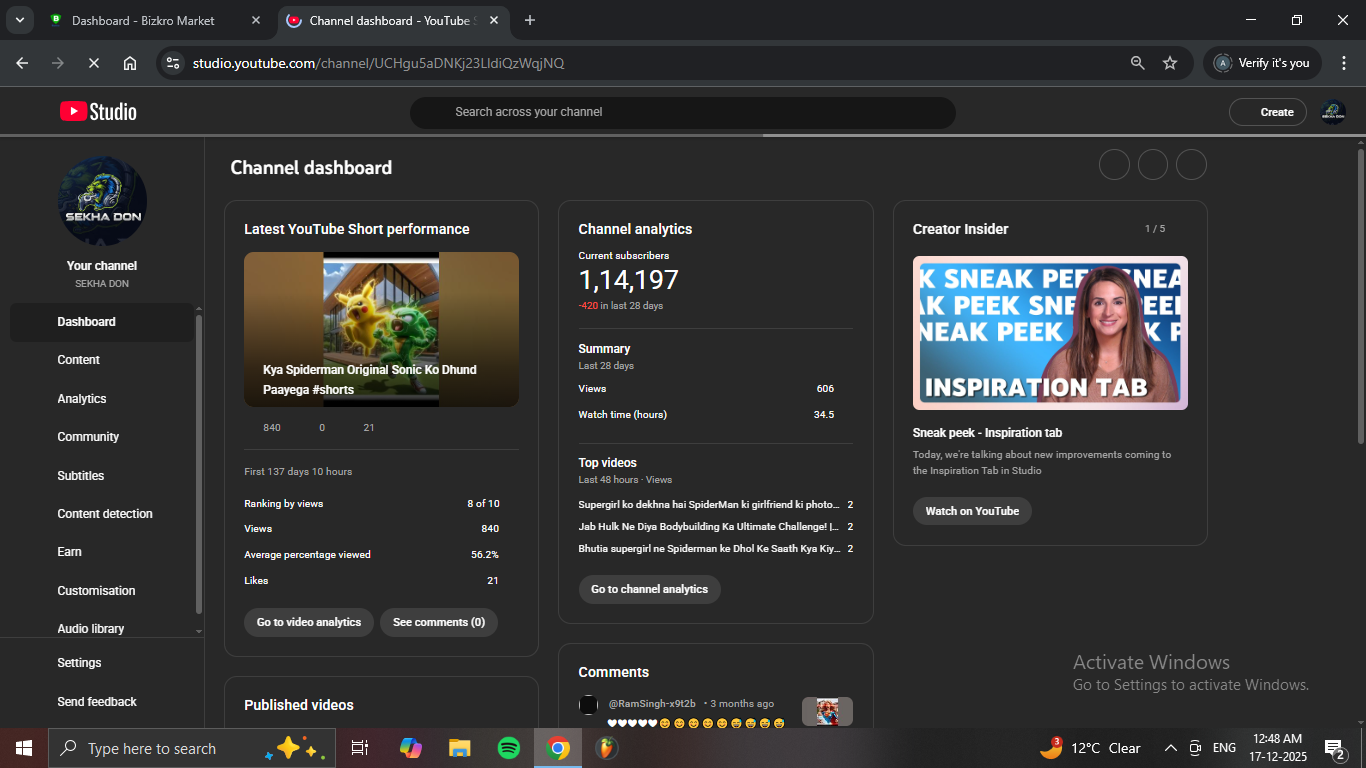This screenshot has height=768, width=1366.
Task: Click the Search across your channel field
Action: pyautogui.click(x=682, y=112)
